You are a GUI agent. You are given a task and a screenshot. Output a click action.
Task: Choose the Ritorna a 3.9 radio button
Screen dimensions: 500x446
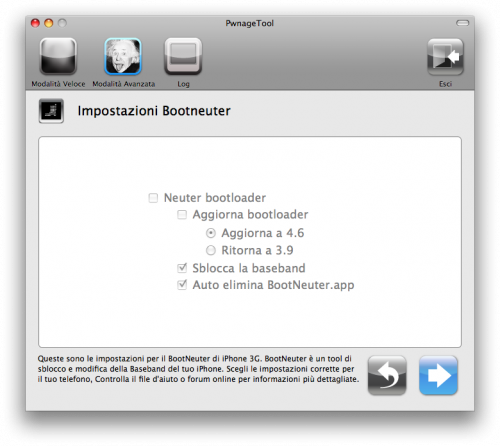pos(211,250)
